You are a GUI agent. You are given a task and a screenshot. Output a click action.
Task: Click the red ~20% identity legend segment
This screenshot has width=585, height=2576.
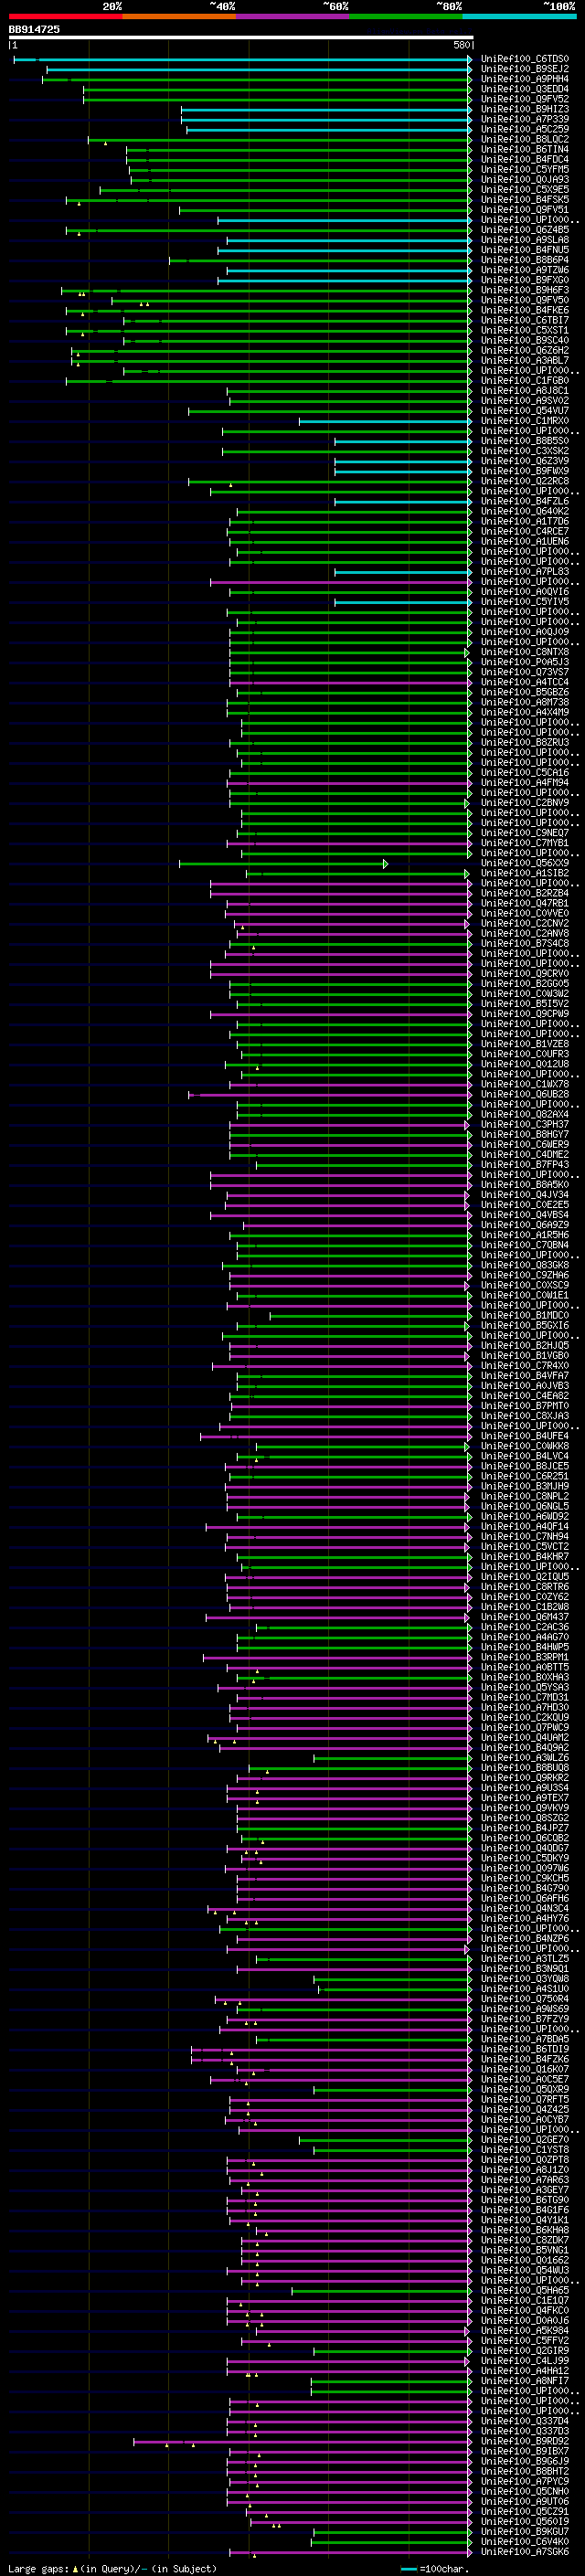click(x=65, y=16)
